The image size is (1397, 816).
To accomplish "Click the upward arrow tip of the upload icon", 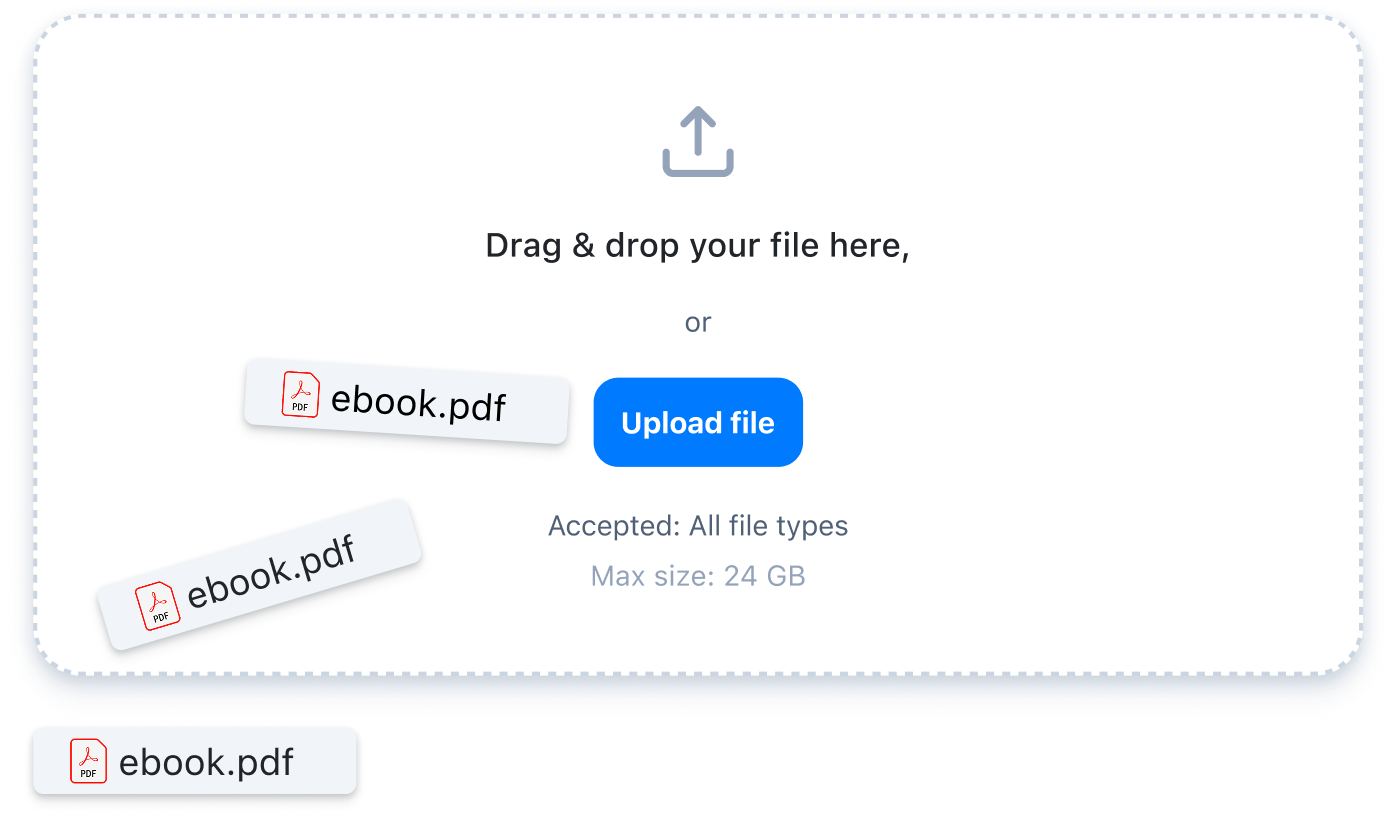I will point(698,117).
